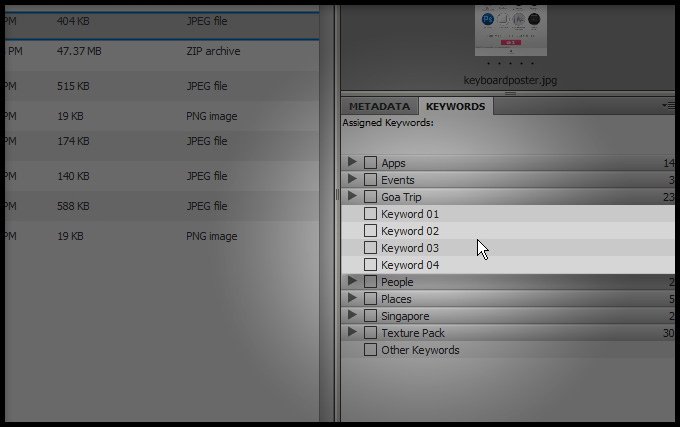Enable the Other Keywords checkbox
Image resolution: width=680 pixels, height=427 pixels.
(370, 350)
